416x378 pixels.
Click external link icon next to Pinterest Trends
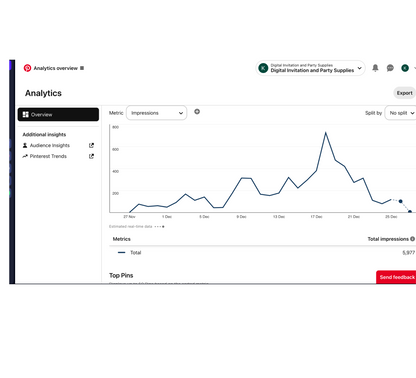pyautogui.click(x=91, y=156)
